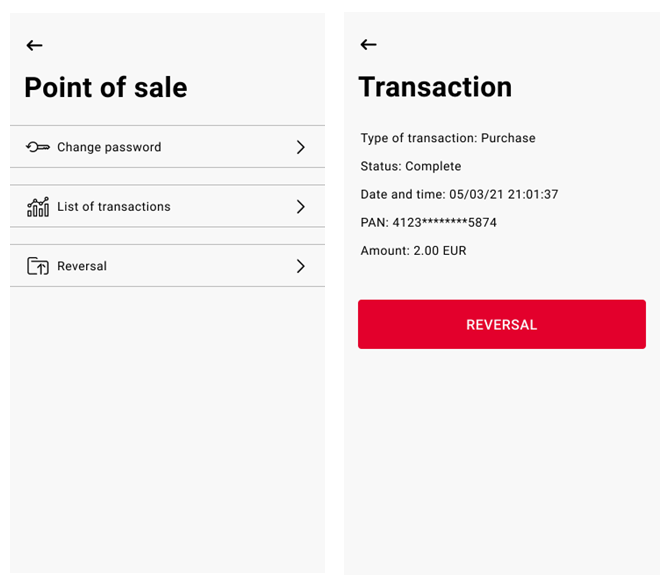The width and height of the screenshot is (660, 587).
Task: Click the Type of transaction: Purchase line
Action: [x=448, y=138]
